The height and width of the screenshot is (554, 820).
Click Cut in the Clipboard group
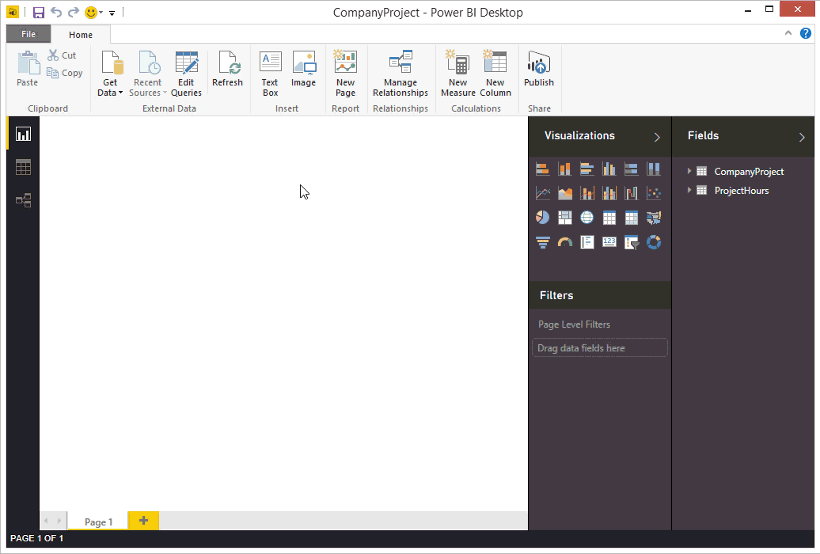coord(62,55)
